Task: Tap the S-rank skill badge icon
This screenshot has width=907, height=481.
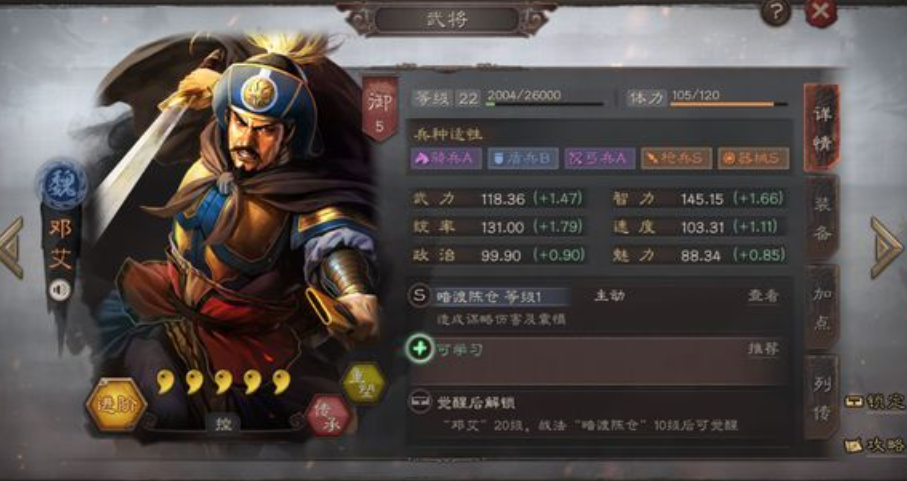Action: (x=419, y=295)
